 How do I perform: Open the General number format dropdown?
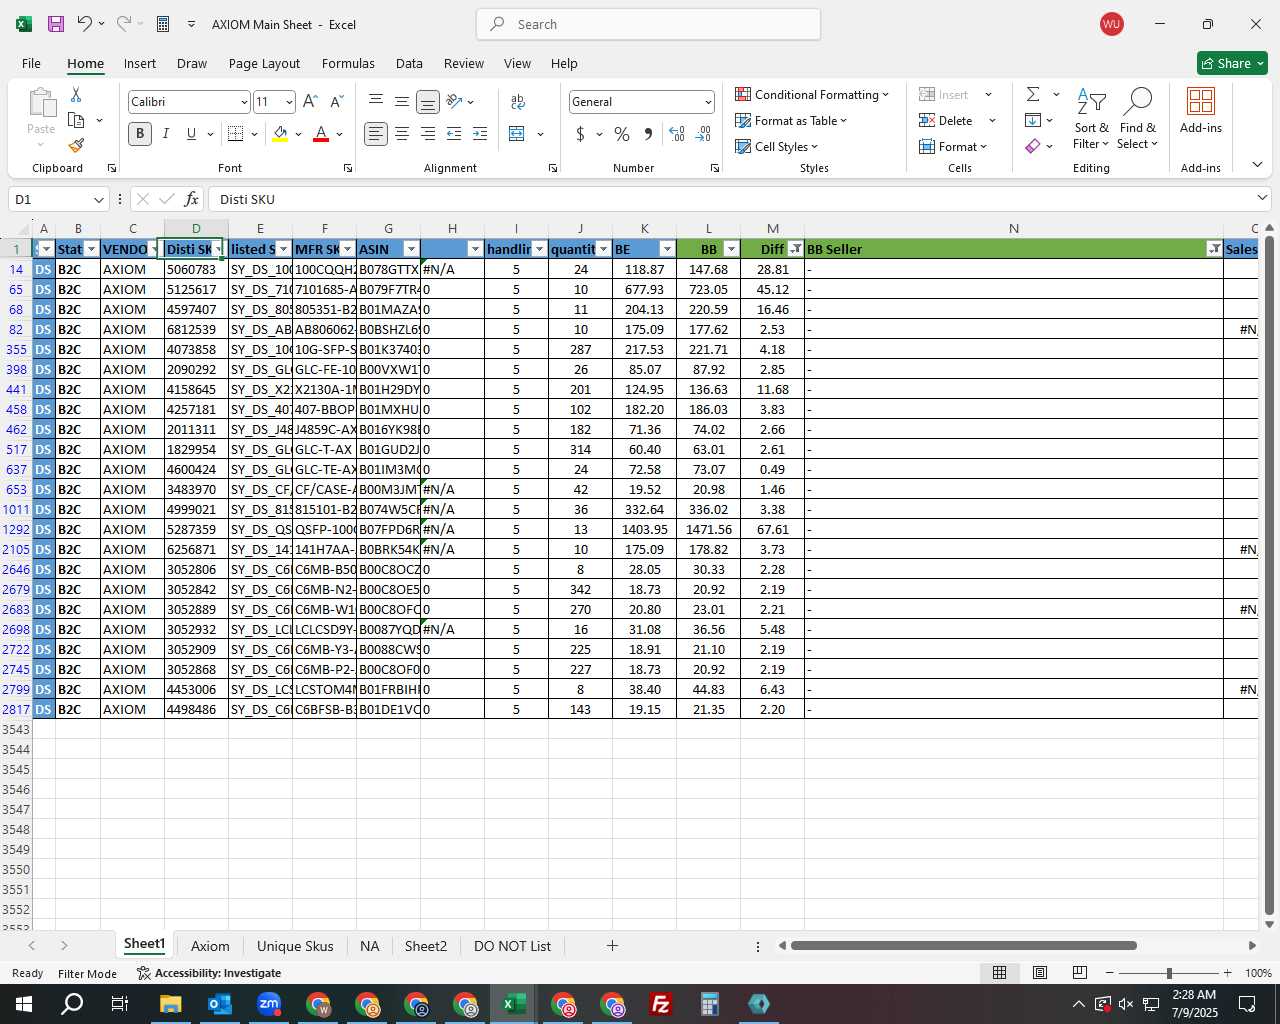pos(708,102)
